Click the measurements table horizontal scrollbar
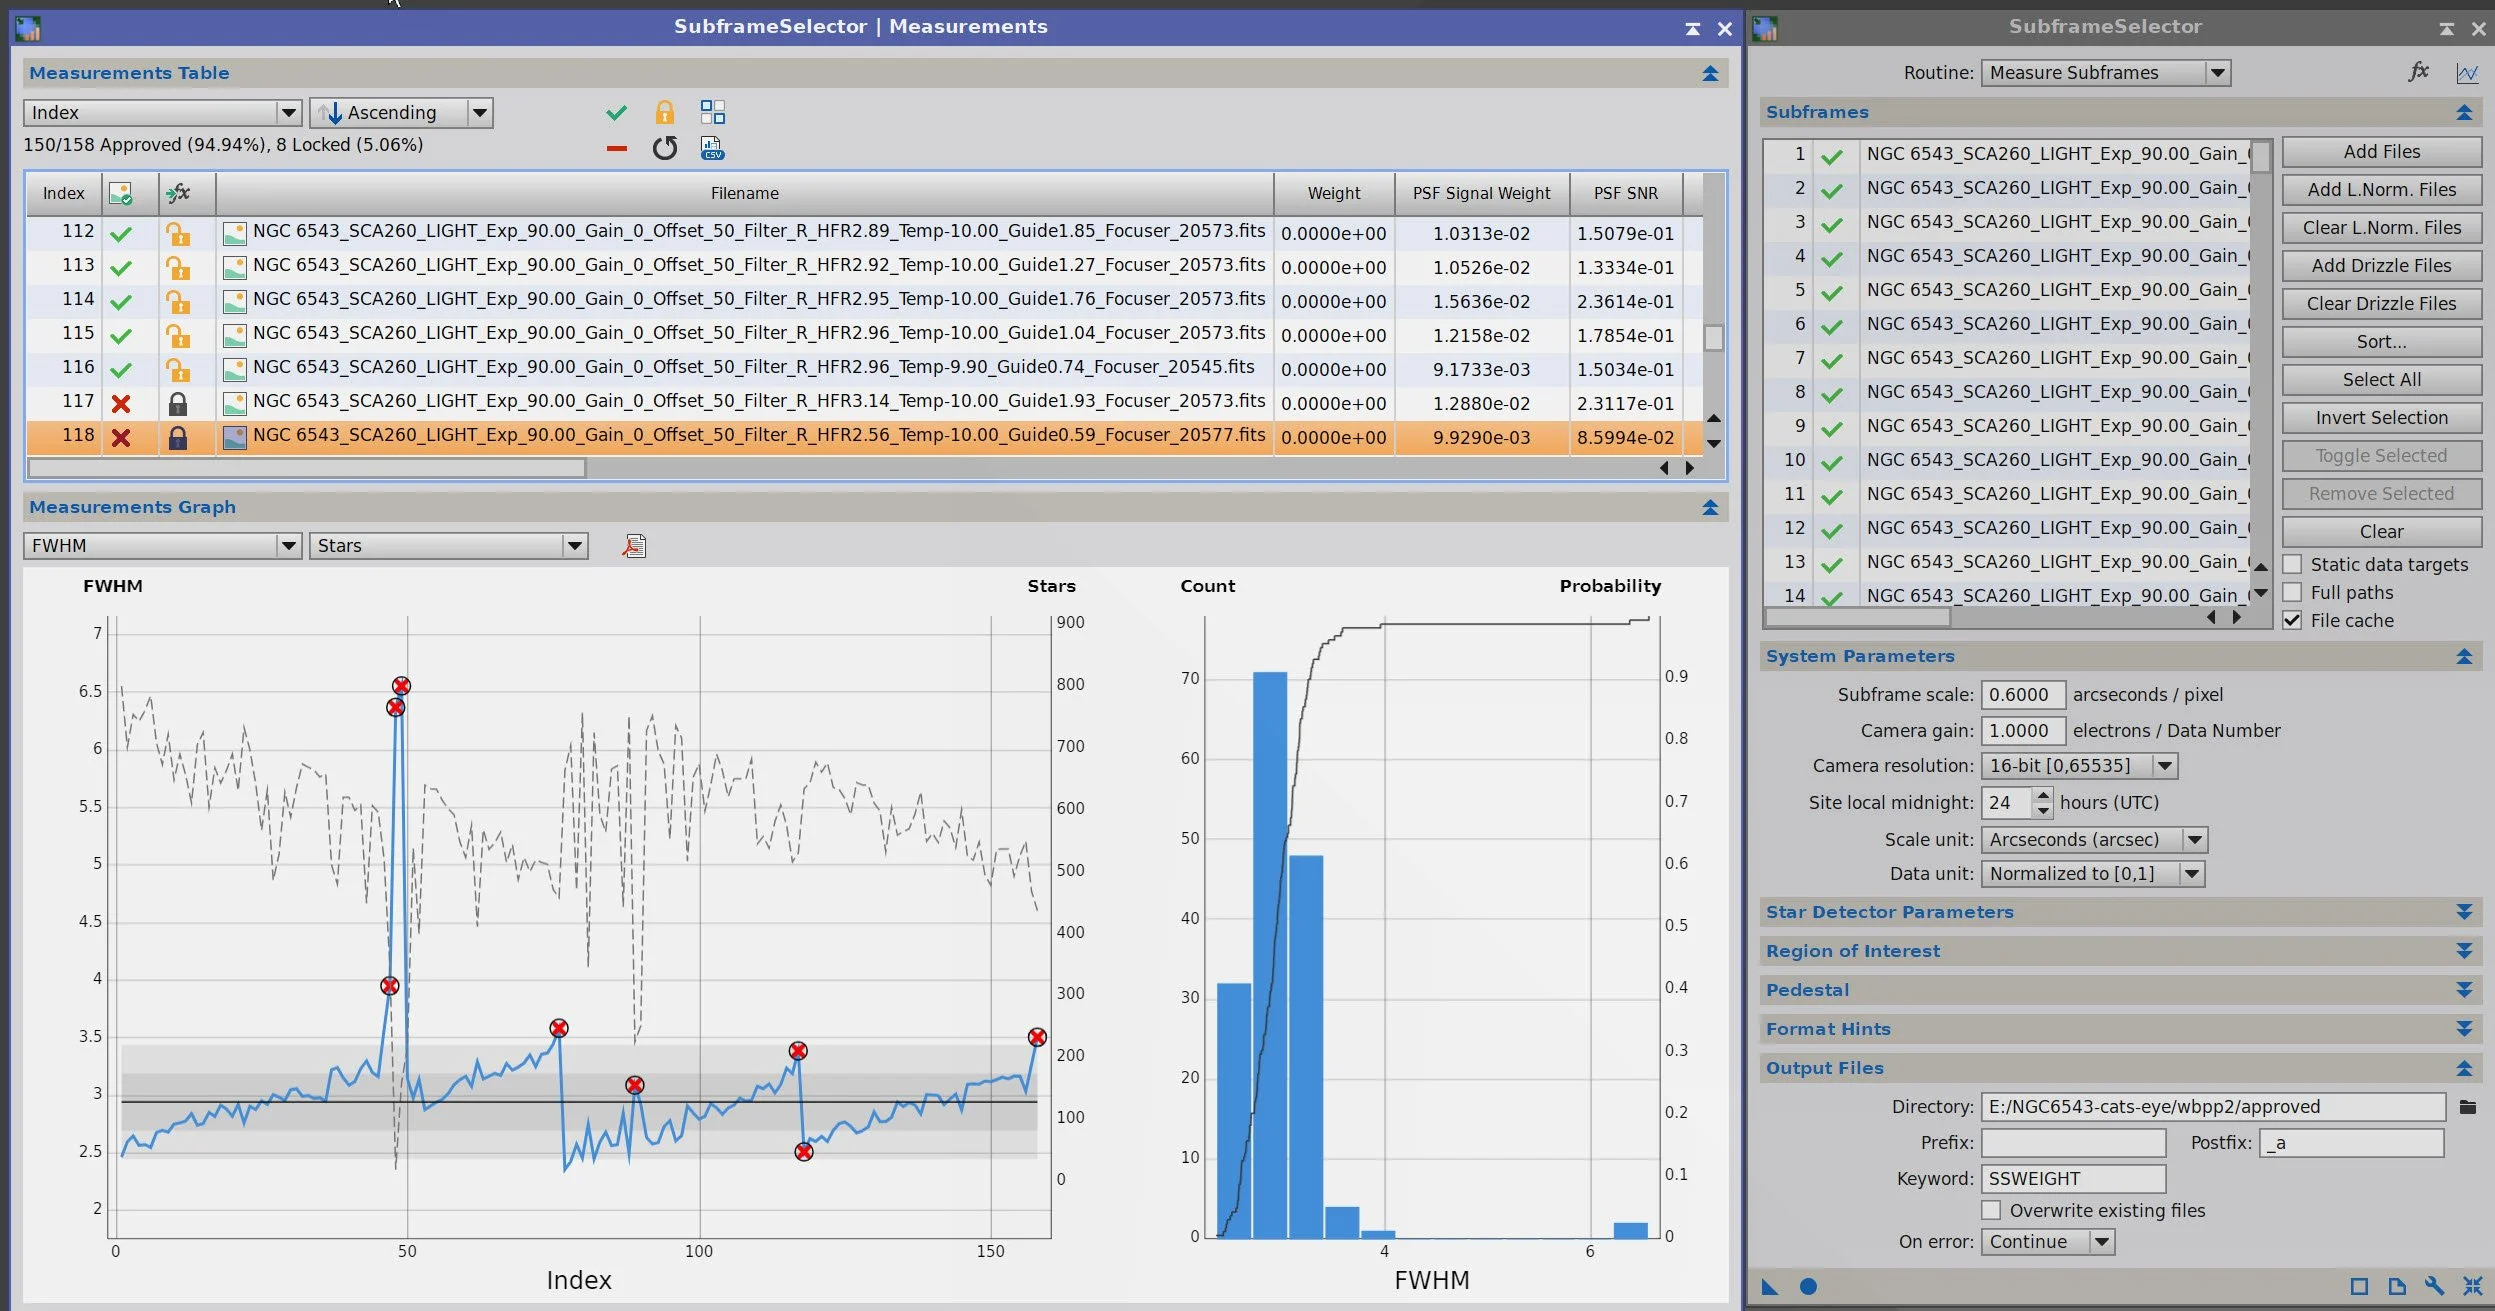 (x=306, y=468)
